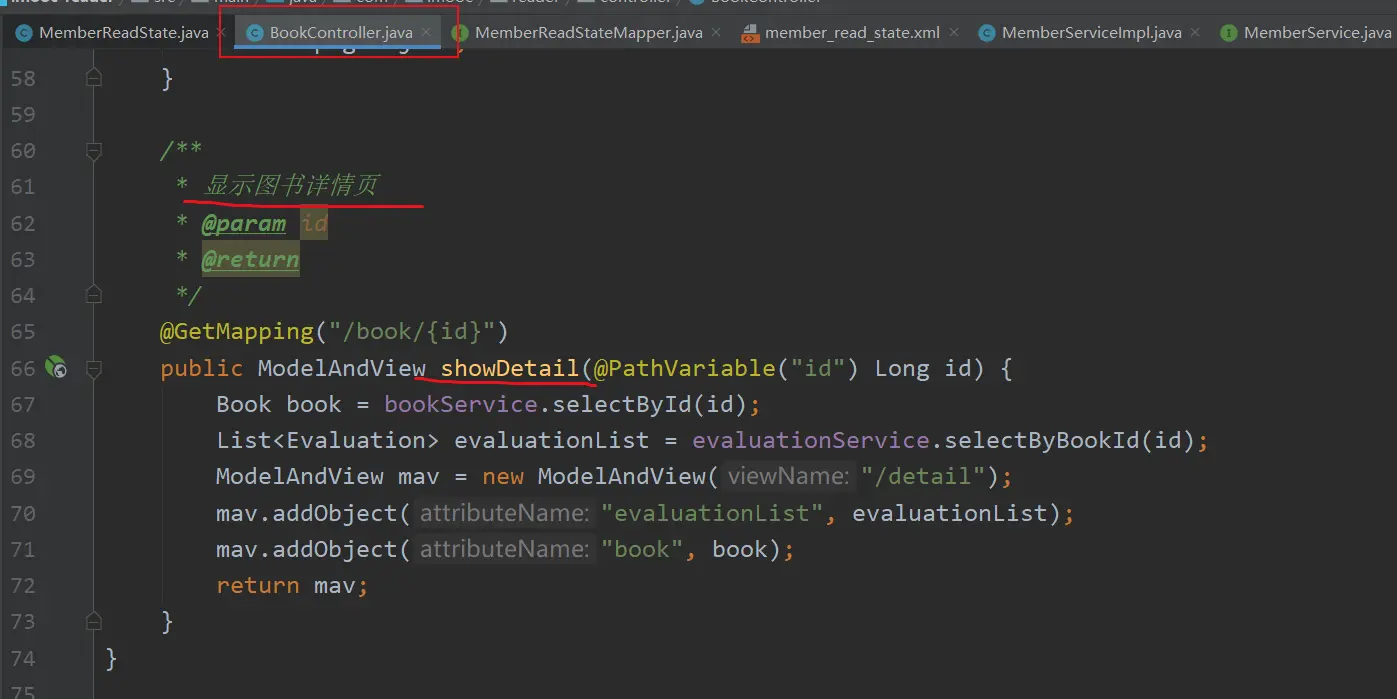Click the interface icon on MemberService.java tab
The image size is (1397, 699).
1229,33
